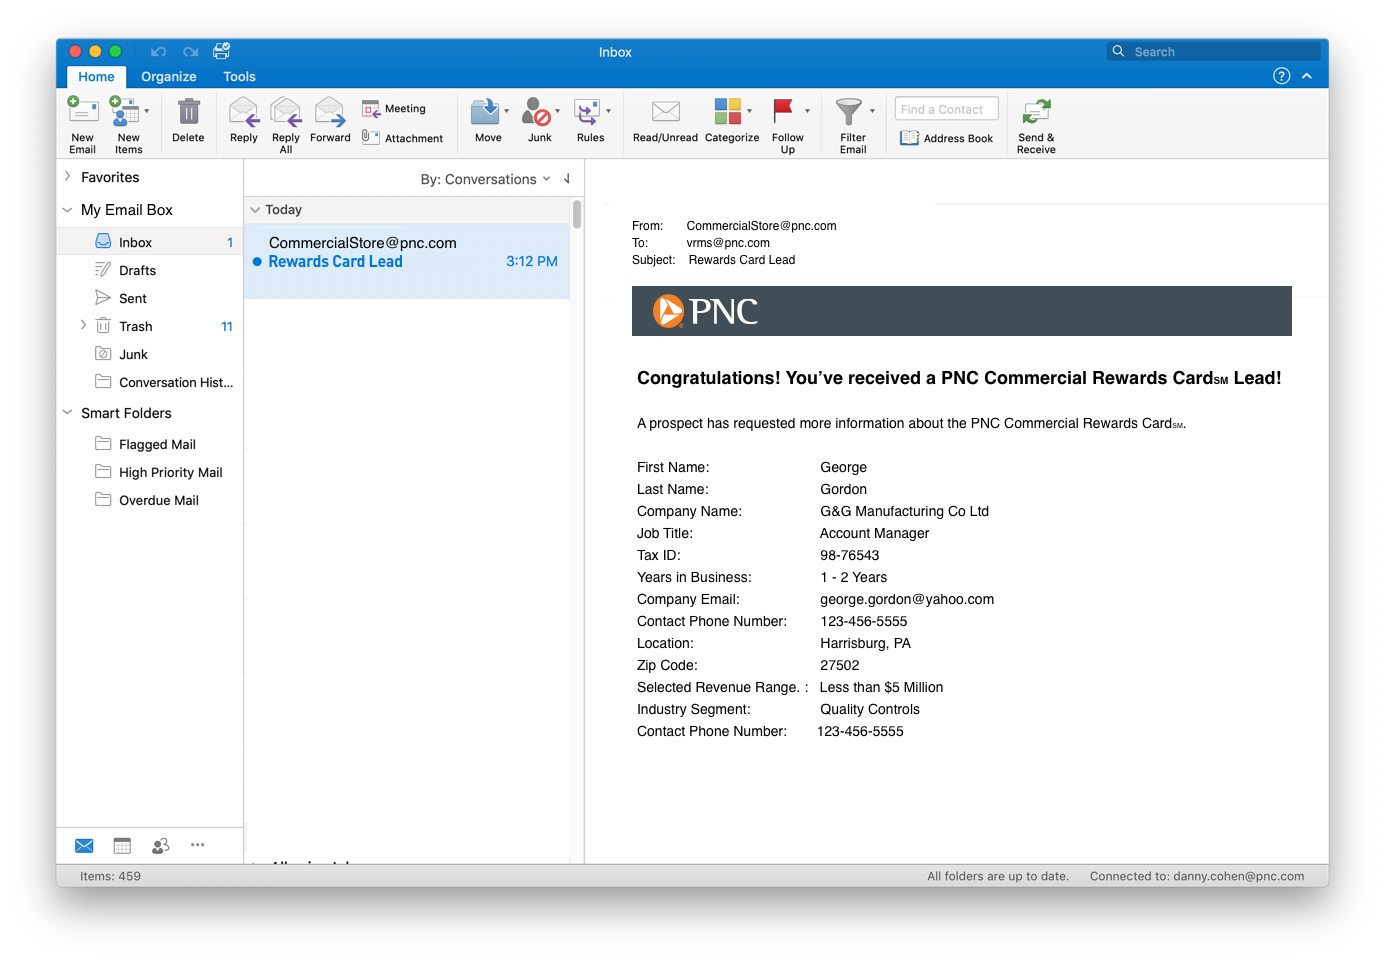Screen dimensions: 1385x961
Task: Choose Reply All in the ribbon
Action: click(x=286, y=124)
